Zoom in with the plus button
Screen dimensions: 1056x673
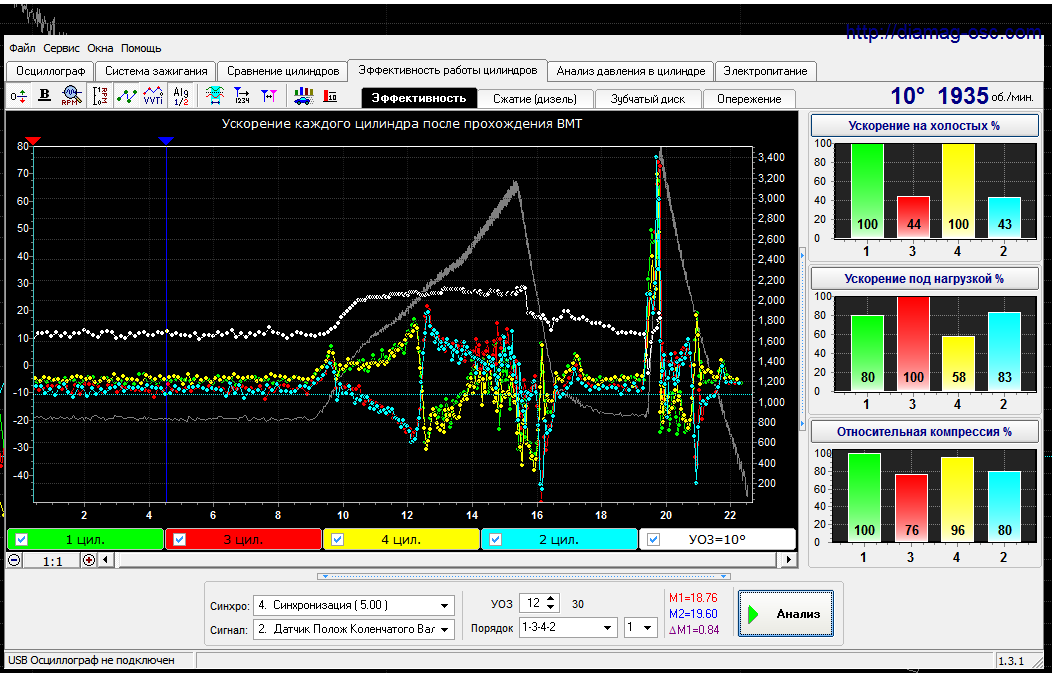(89, 560)
